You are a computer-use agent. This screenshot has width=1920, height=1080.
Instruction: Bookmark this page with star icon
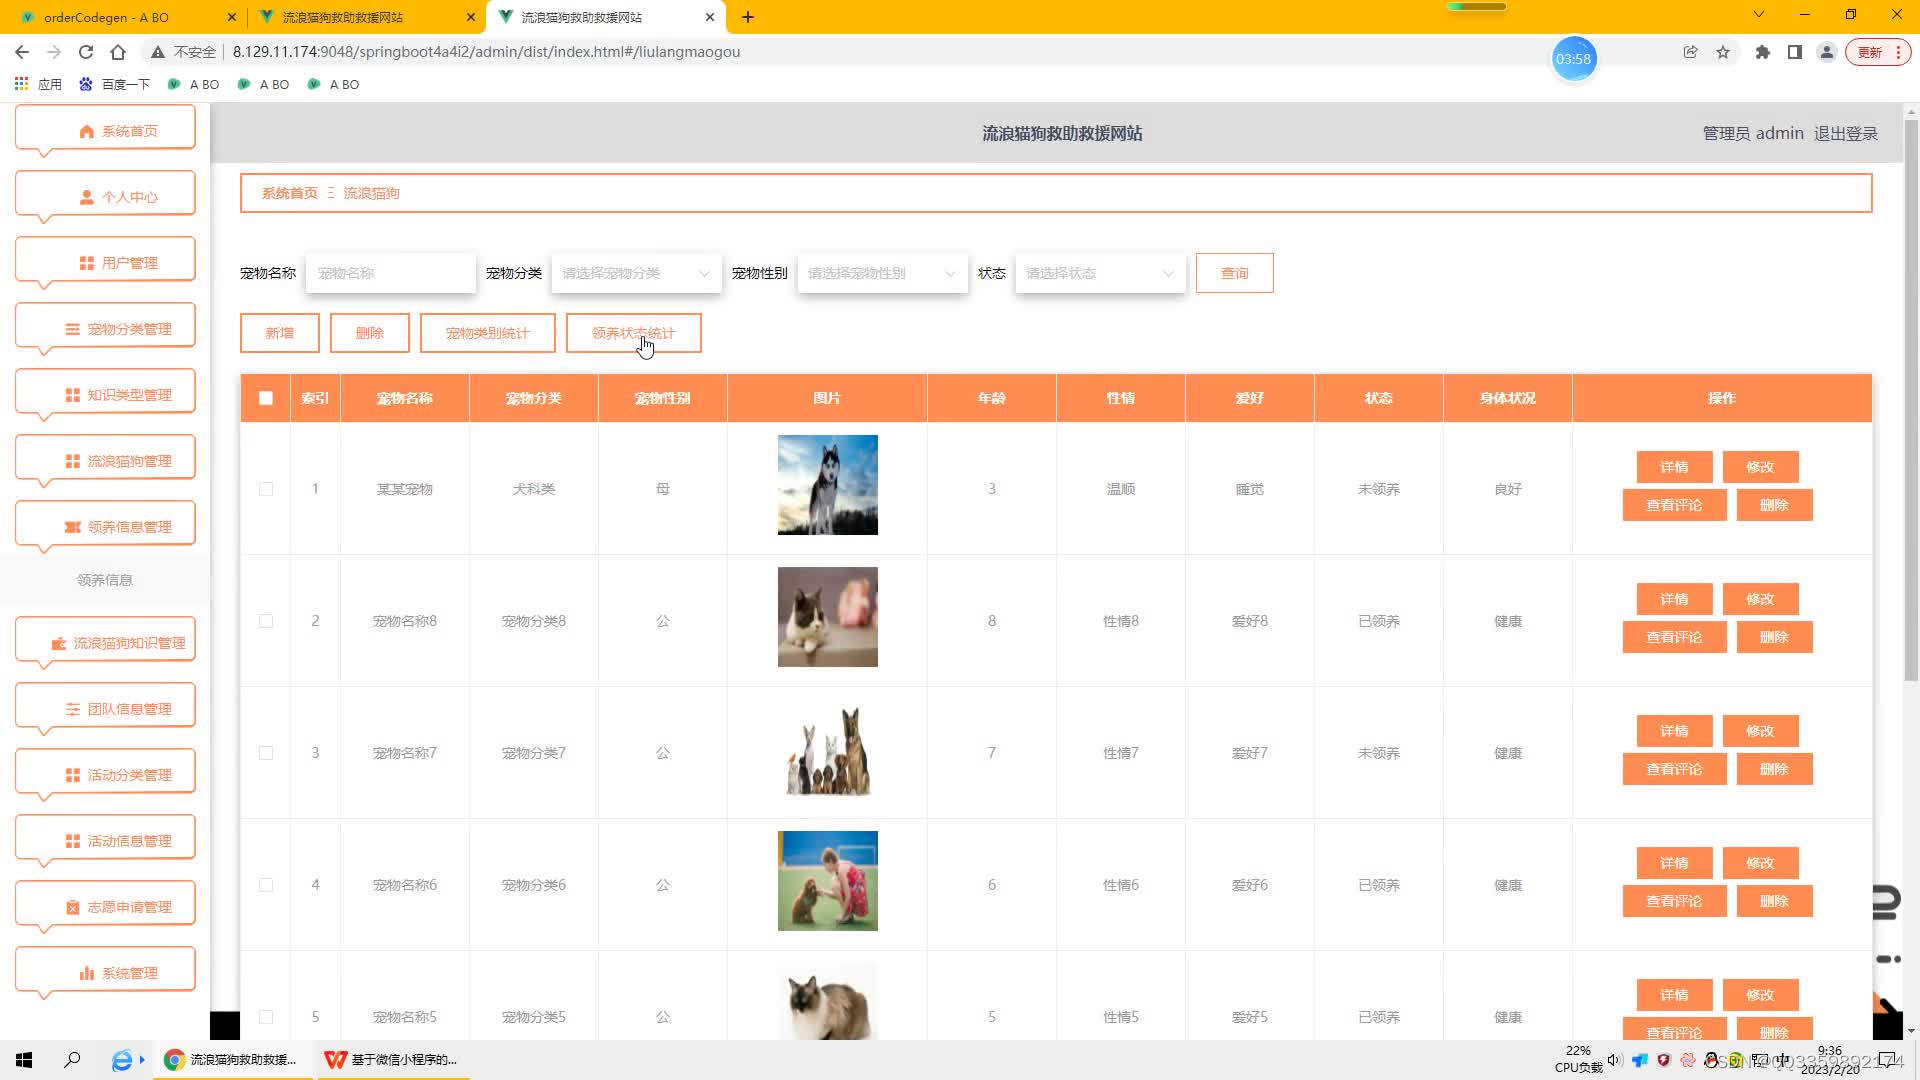[x=1723, y=52]
